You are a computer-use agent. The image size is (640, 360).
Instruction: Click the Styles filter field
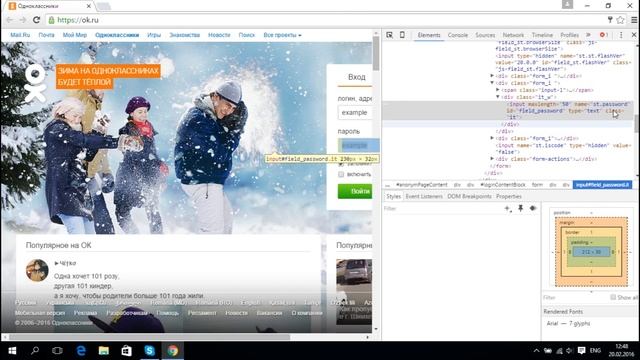tap(442, 208)
